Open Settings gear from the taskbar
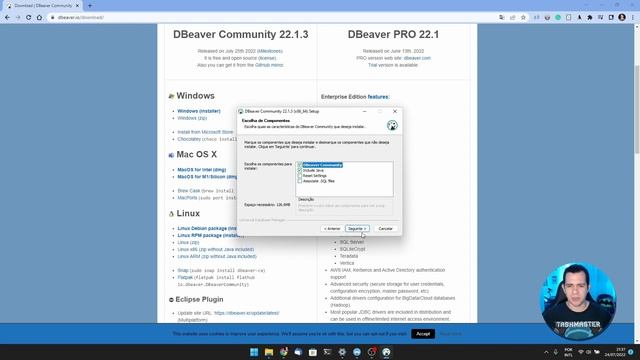Viewport: 640px width, 360px height. tap(342, 352)
